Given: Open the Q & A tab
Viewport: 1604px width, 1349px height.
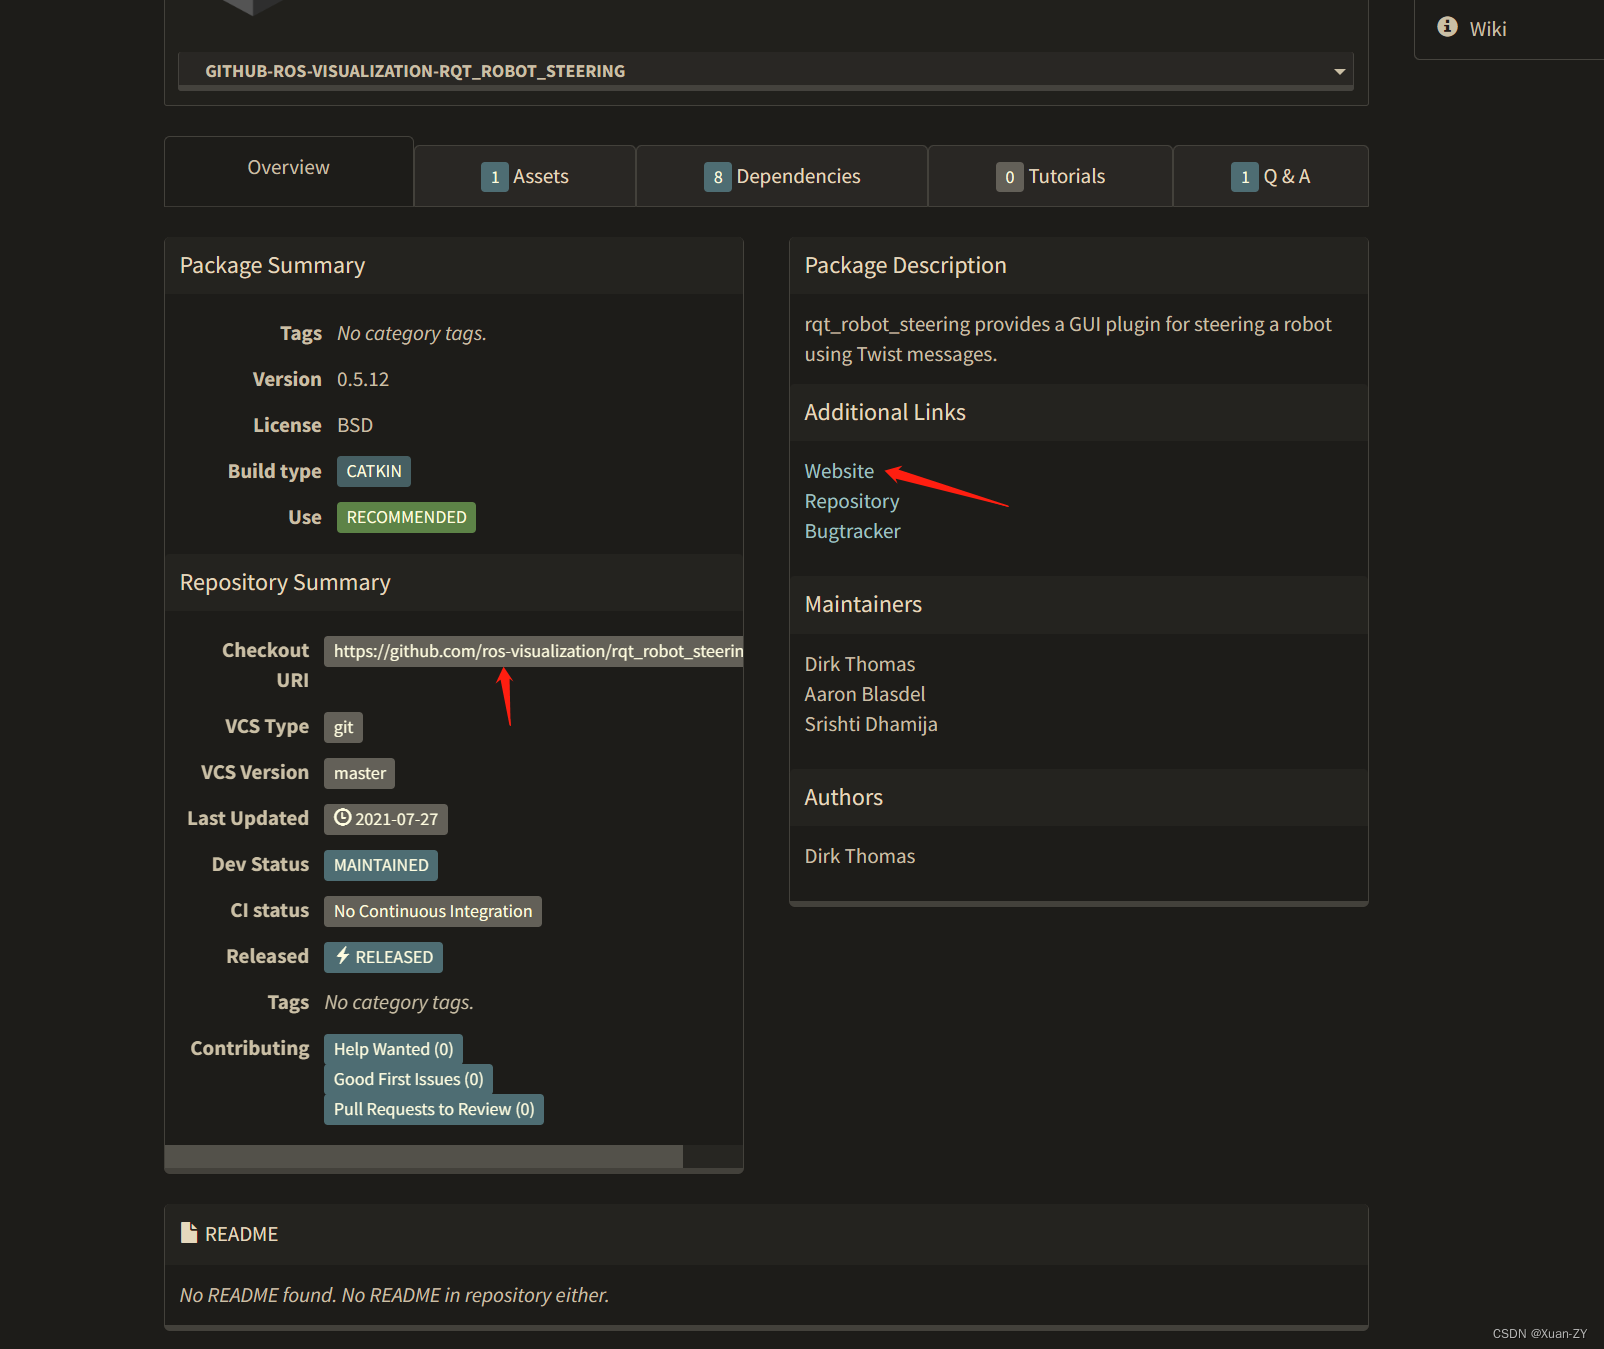Looking at the screenshot, I should click(x=1271, y=177).
